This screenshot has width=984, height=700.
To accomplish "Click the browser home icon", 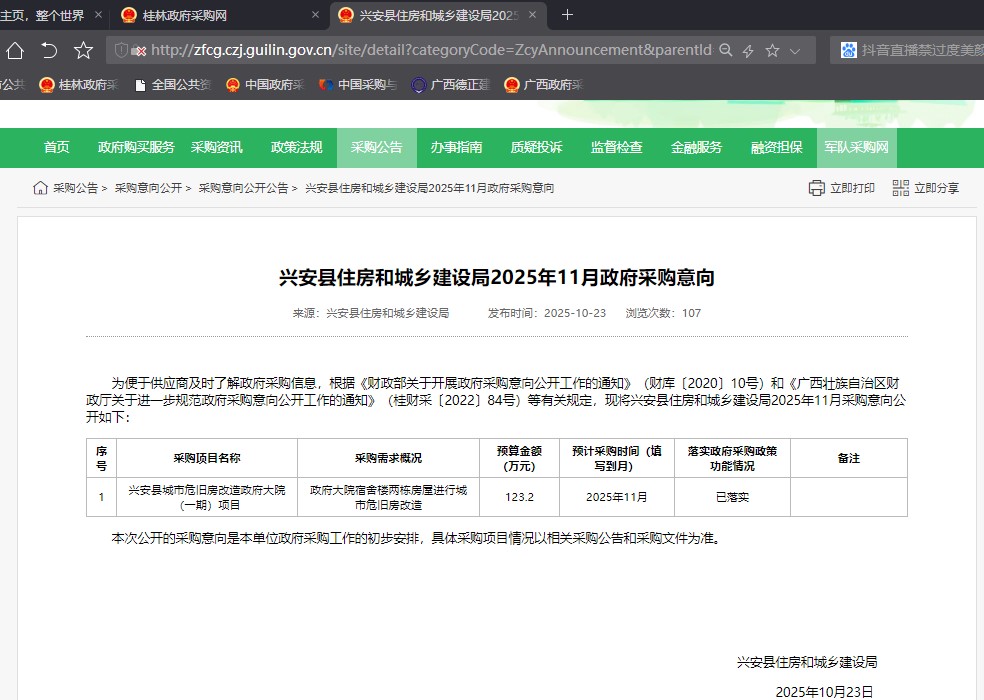I will 15,50.
